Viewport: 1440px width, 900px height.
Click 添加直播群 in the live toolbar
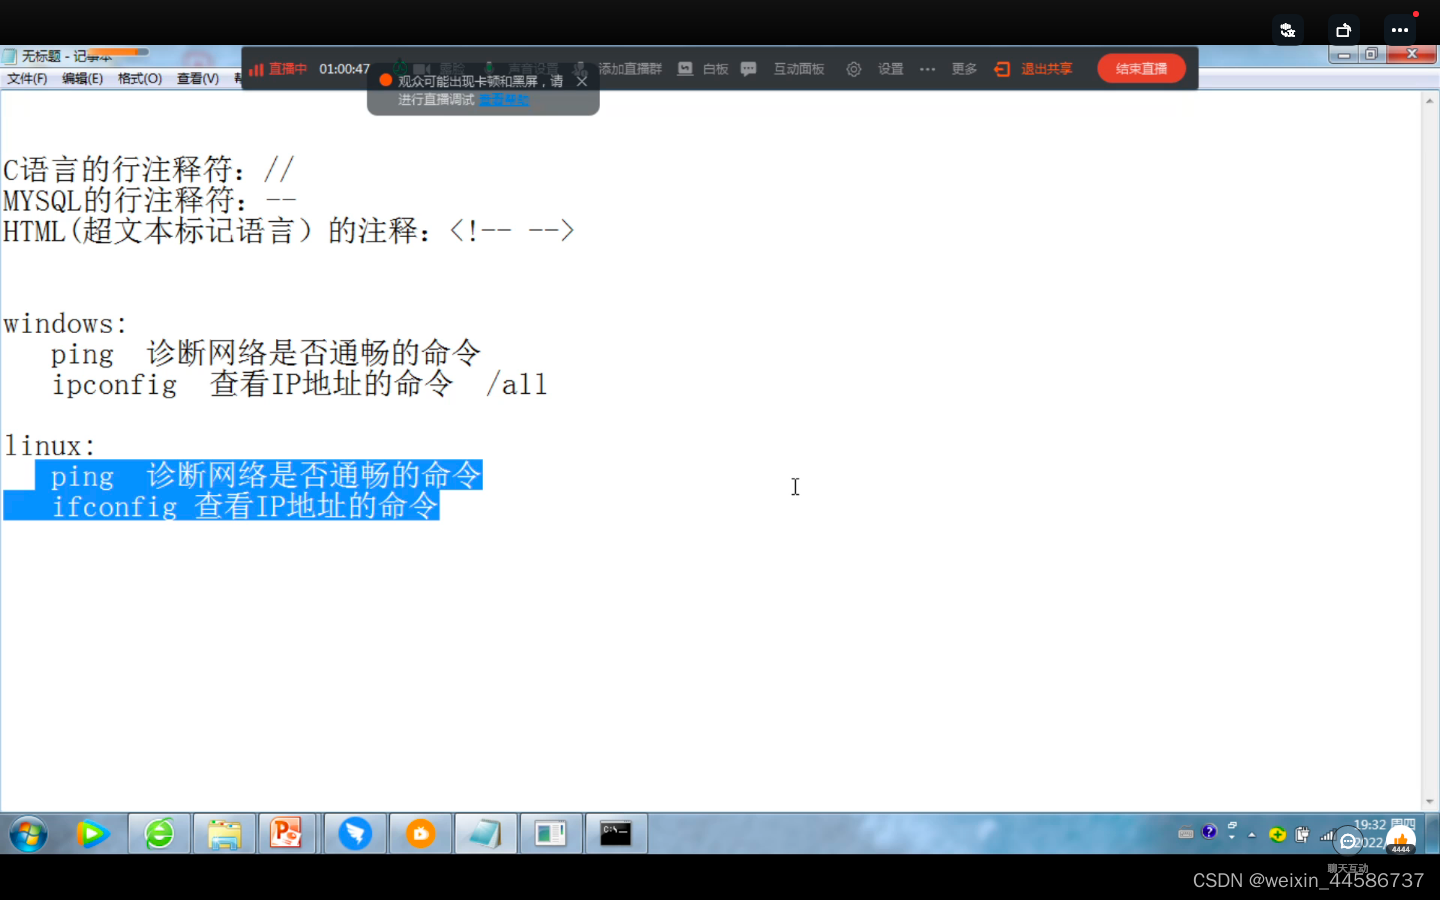pyautogui.click(x=631, y=69)
